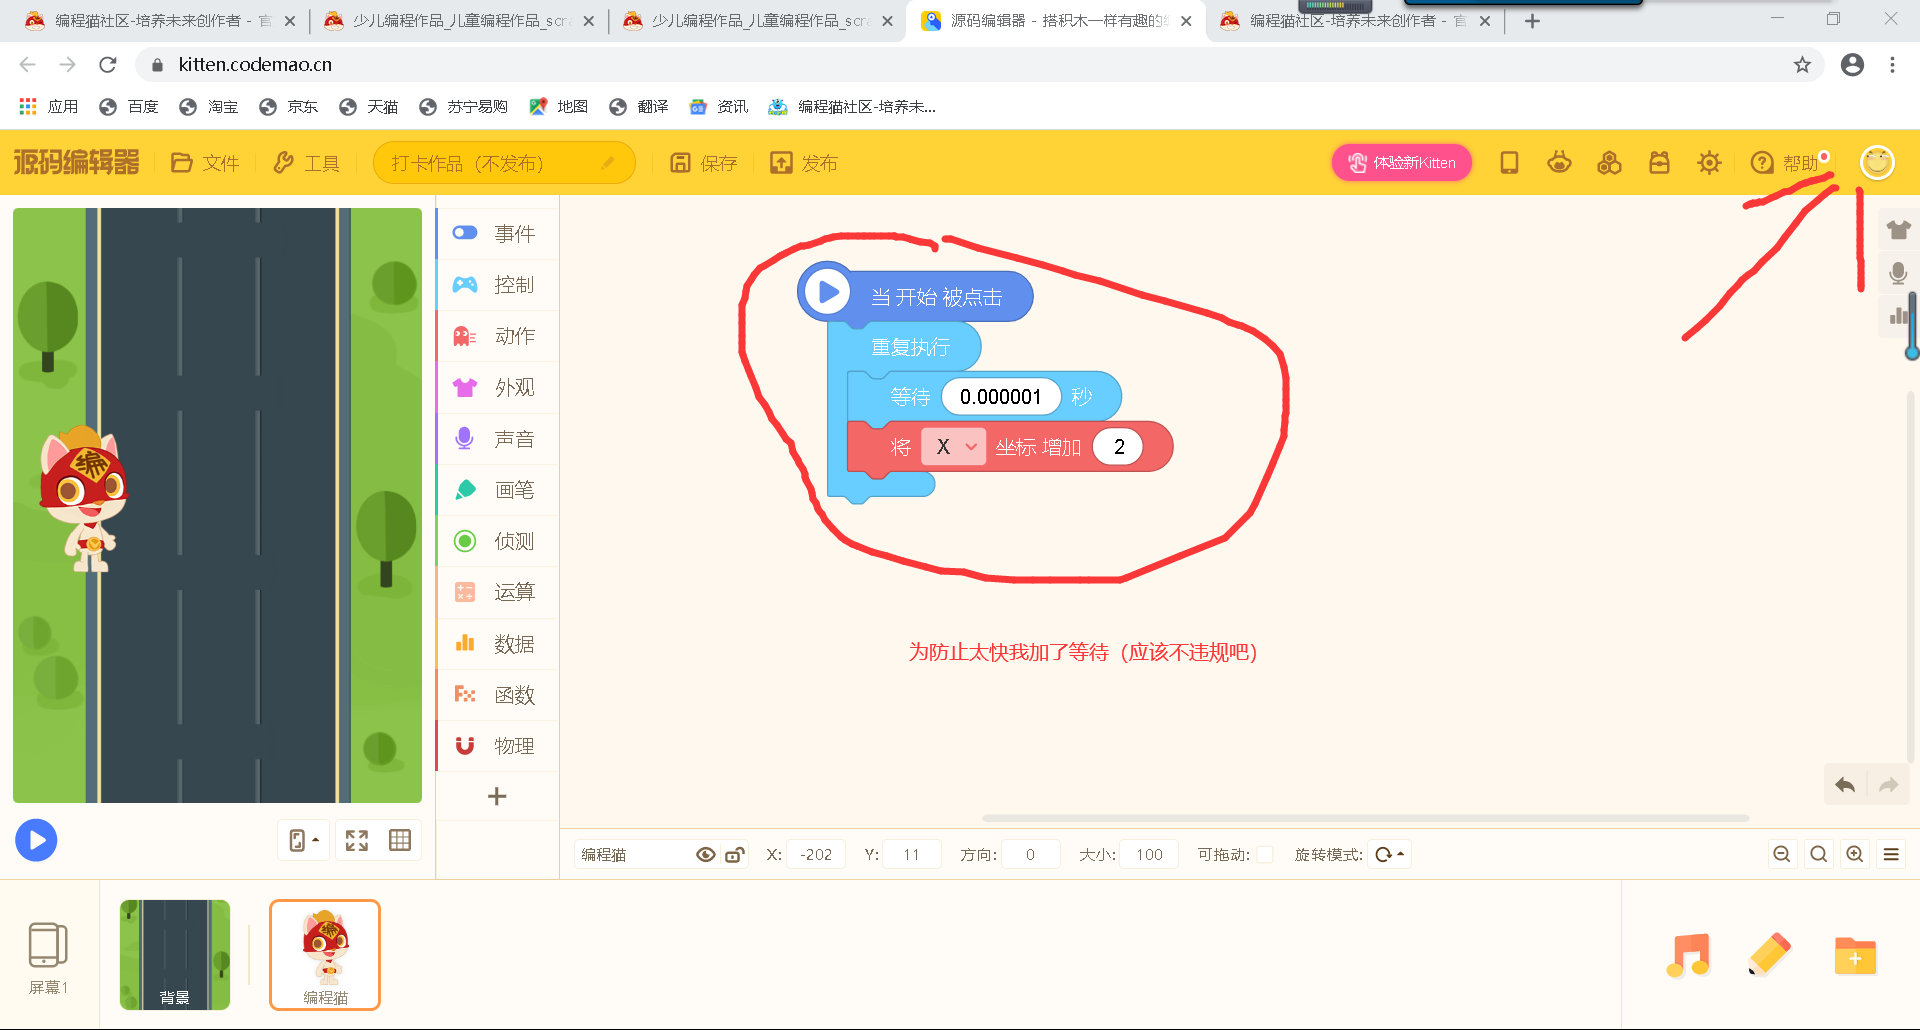This screenshot has width=1920, height=1030.
Task: Open the backpack icon in header
Action: 1659,162
